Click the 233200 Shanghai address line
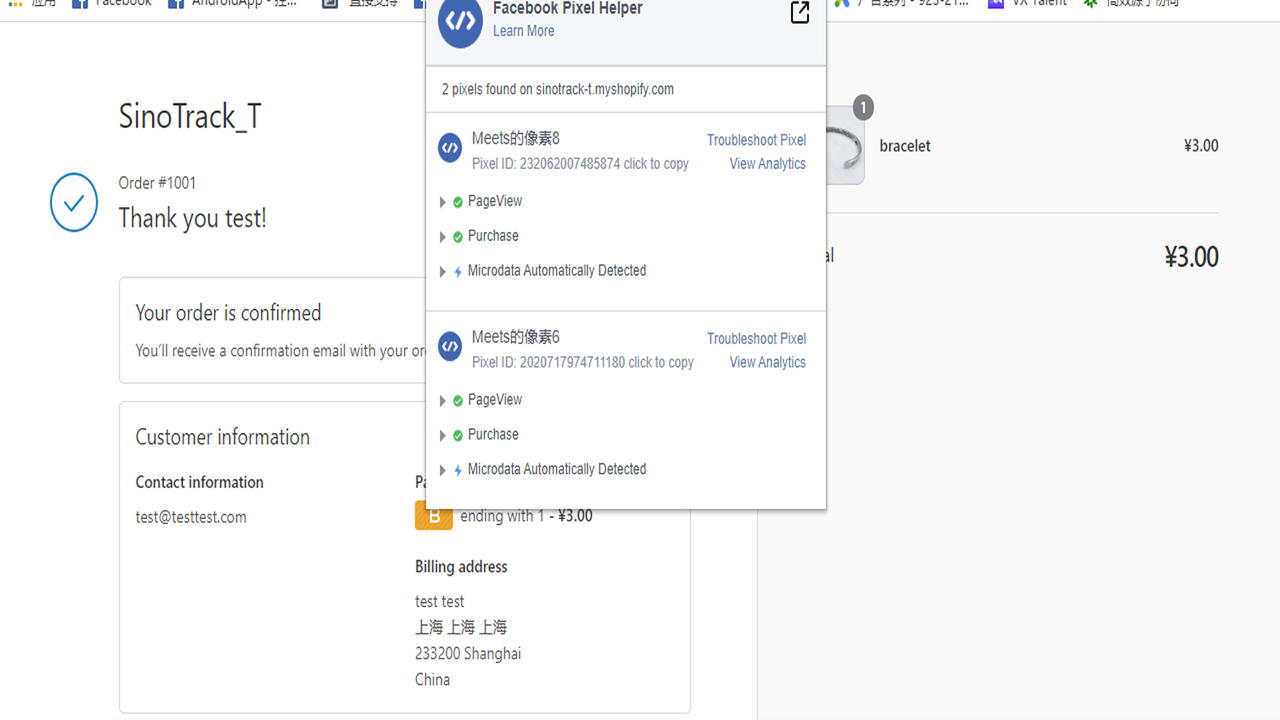1280x720 pixels. [x=468, y=654]
